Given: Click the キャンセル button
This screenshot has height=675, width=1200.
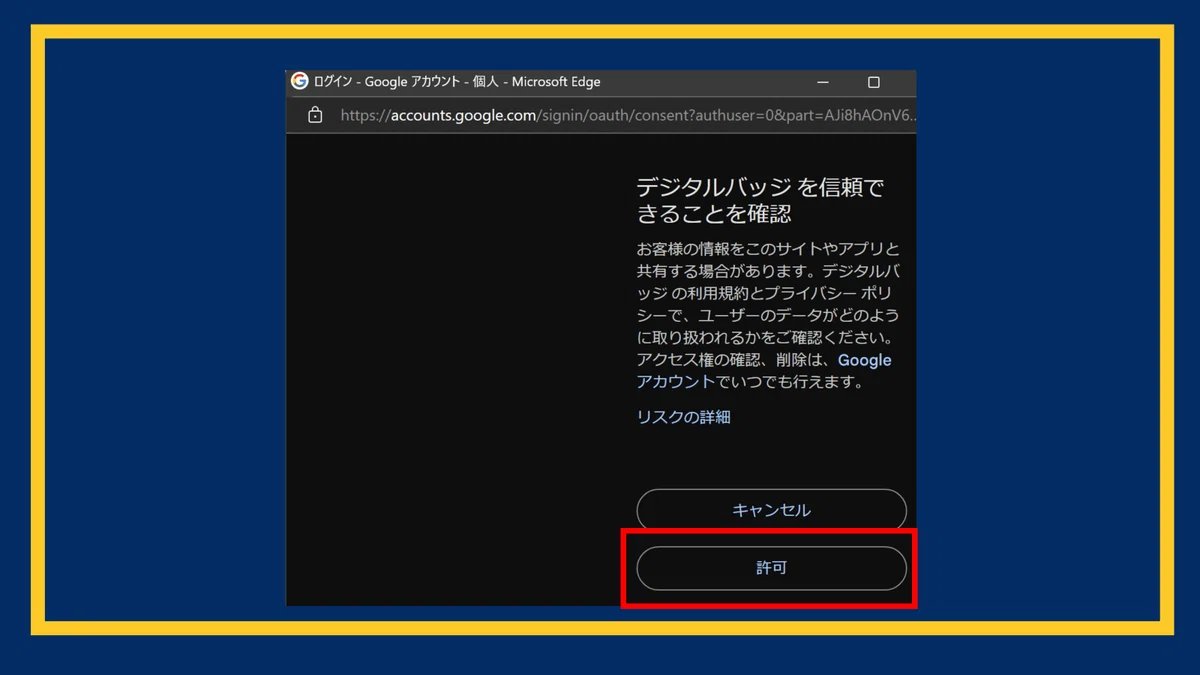Looking at the screenshot, I should pyautogui.click(x=771, y=510).
